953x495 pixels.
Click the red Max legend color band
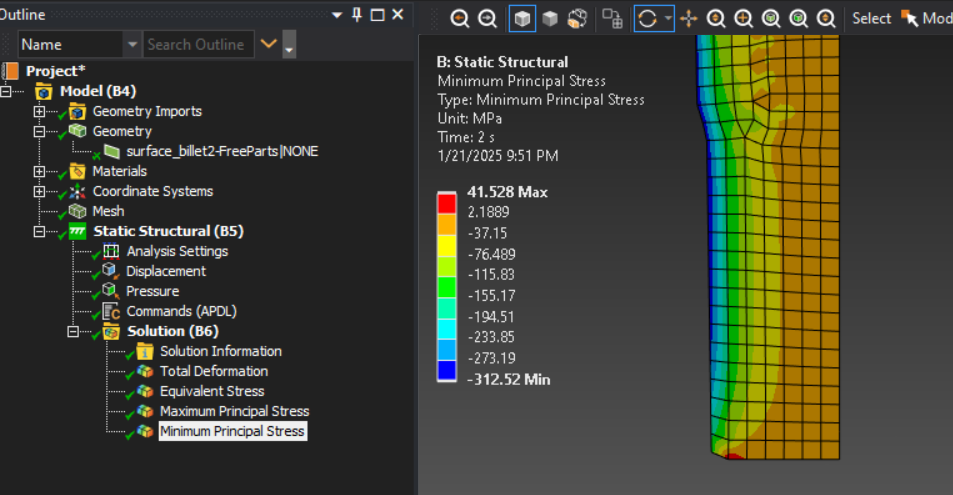point(447,202)
